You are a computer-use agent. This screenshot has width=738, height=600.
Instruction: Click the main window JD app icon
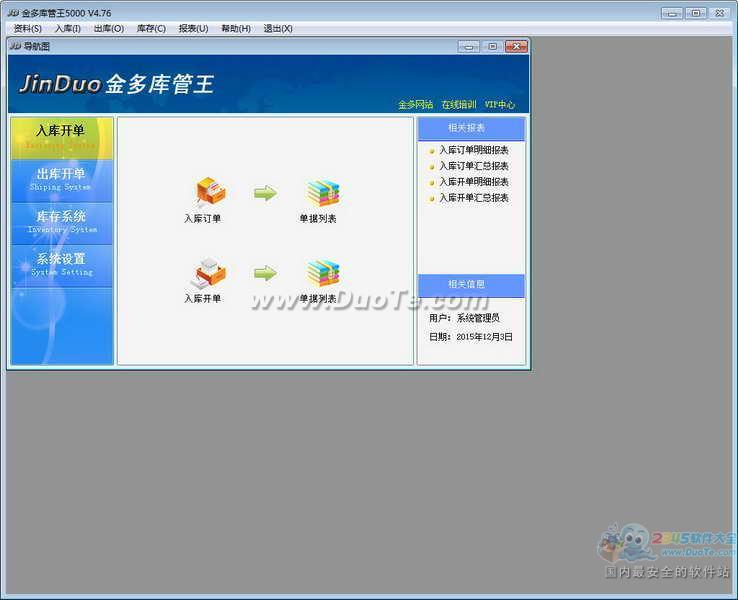point(13,13)
